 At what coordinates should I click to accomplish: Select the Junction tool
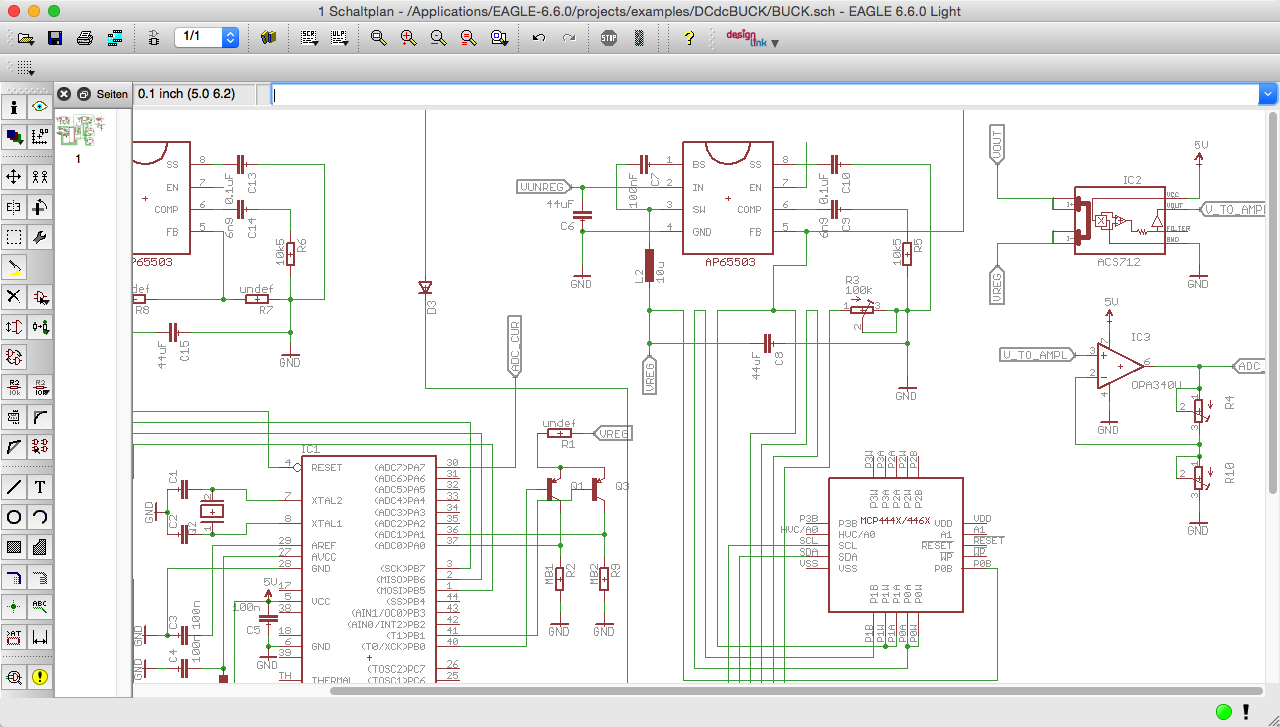pos(14,605)
